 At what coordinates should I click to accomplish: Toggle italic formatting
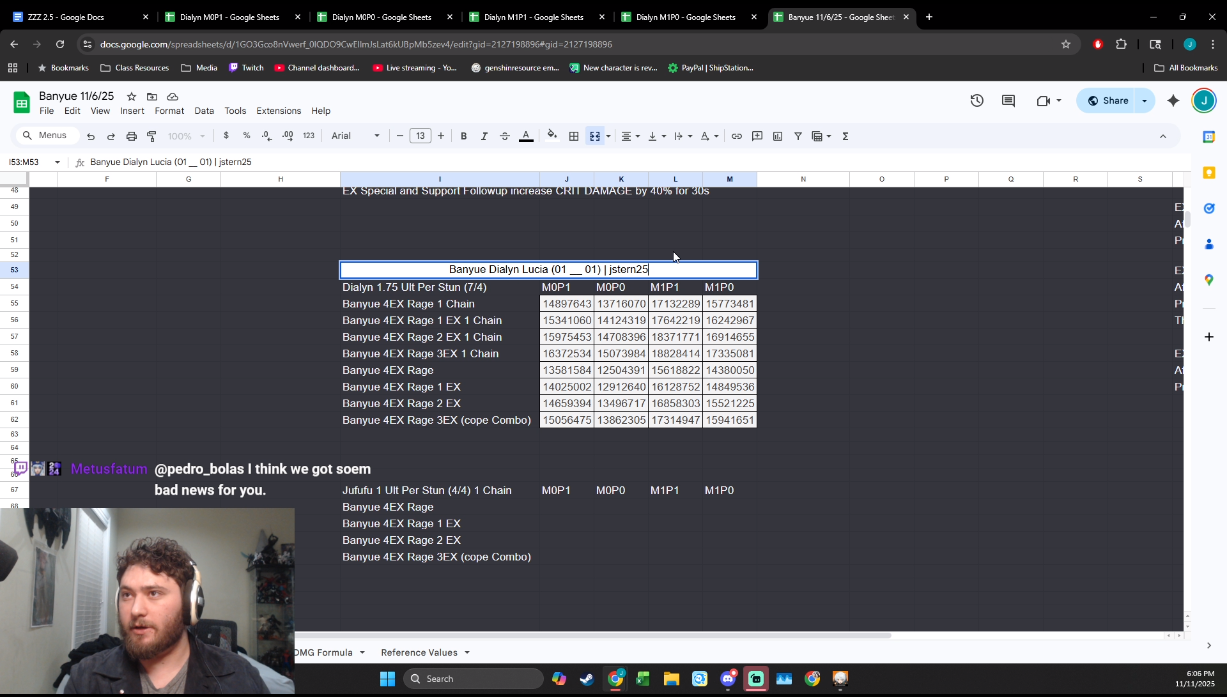point(484,136)
